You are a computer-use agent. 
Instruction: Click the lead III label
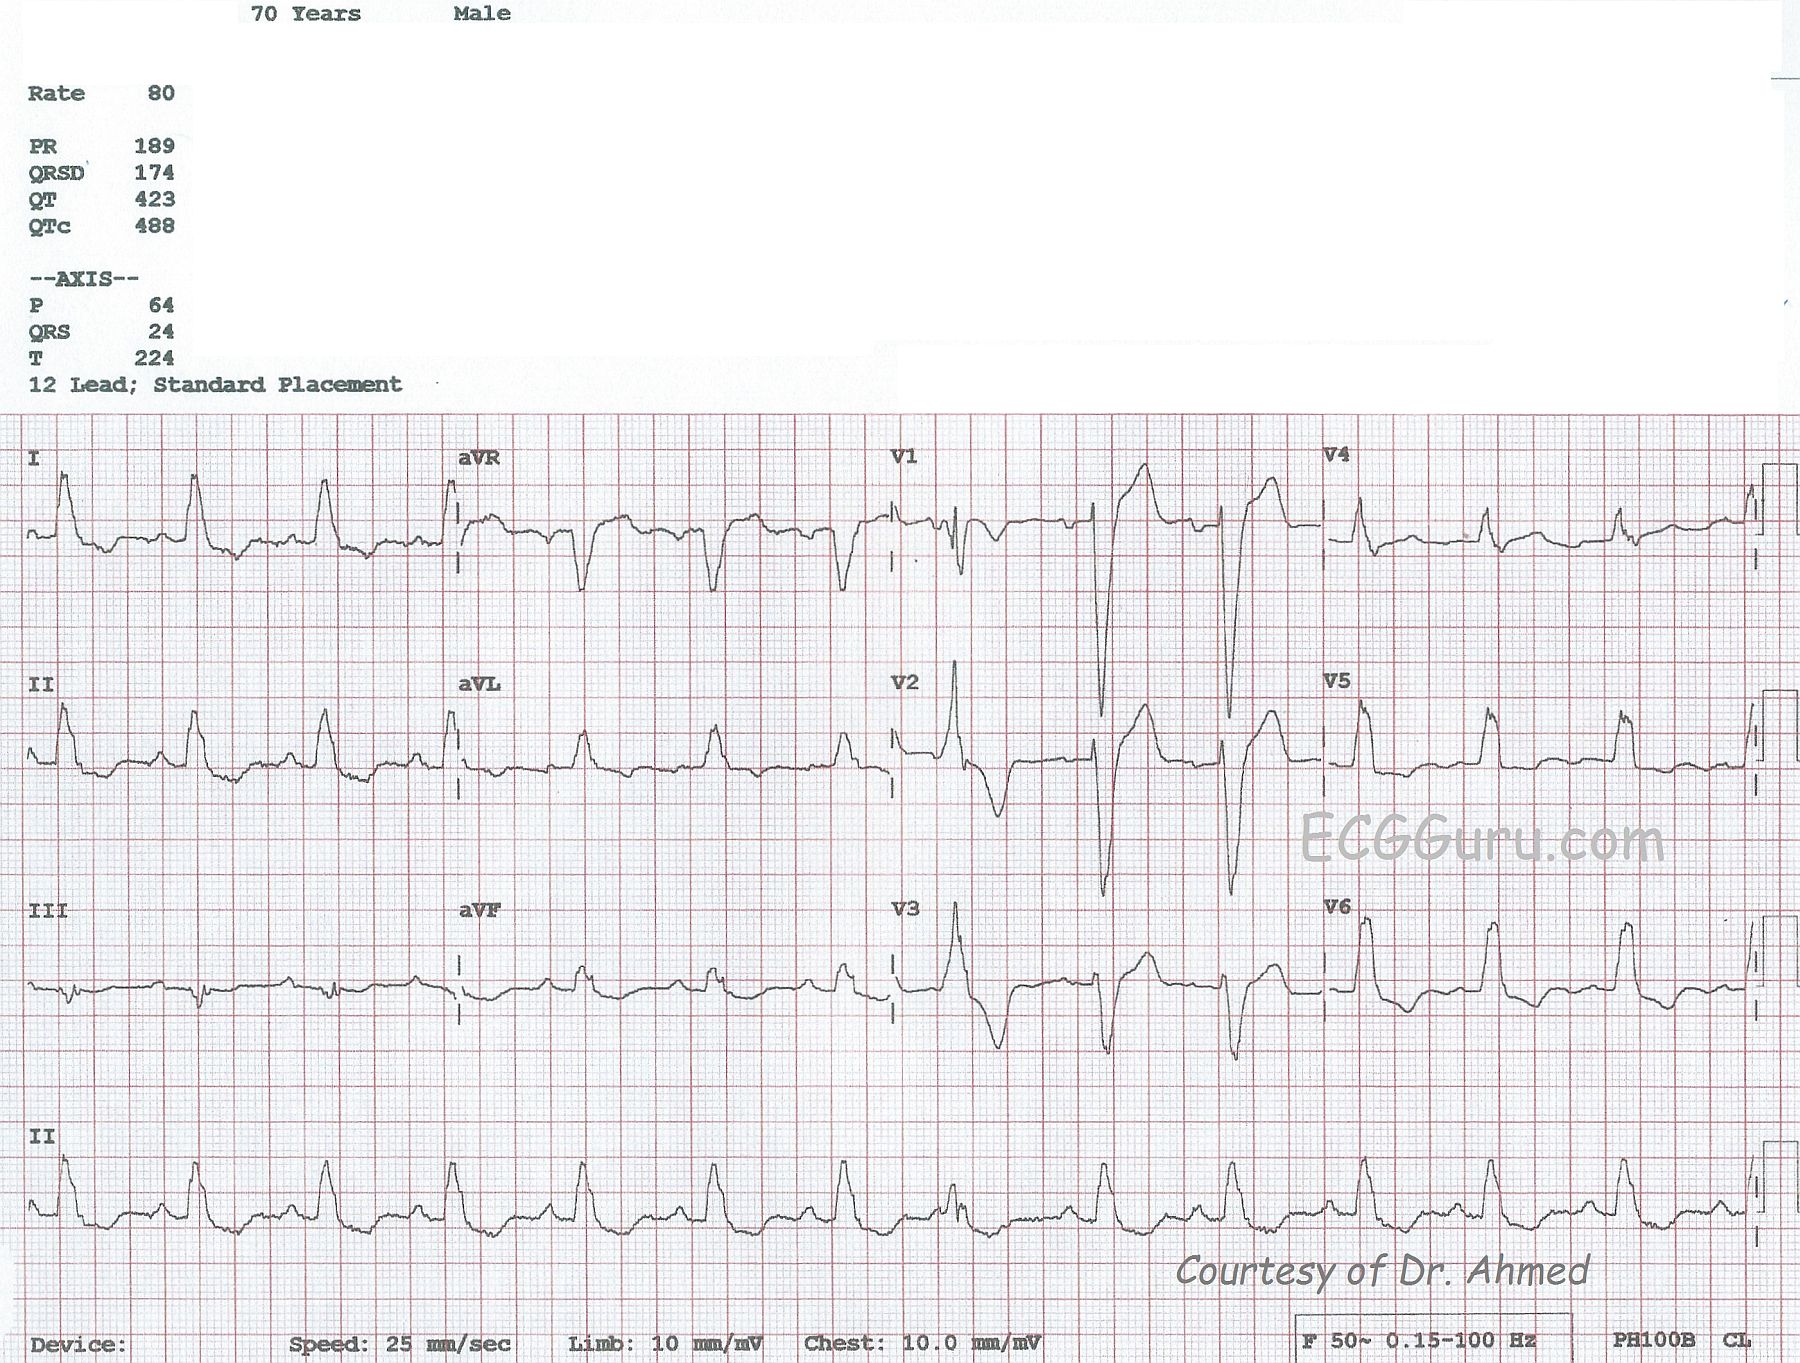48,911
